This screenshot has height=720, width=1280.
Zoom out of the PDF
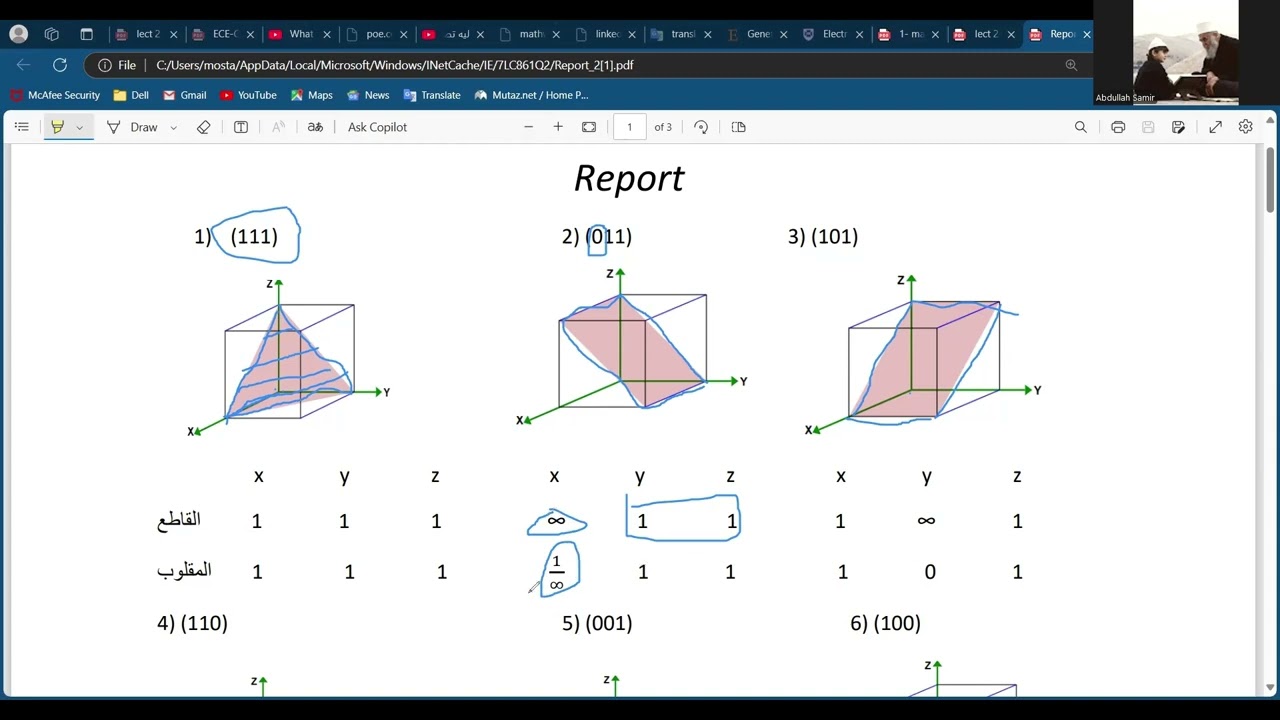point(528,127)
